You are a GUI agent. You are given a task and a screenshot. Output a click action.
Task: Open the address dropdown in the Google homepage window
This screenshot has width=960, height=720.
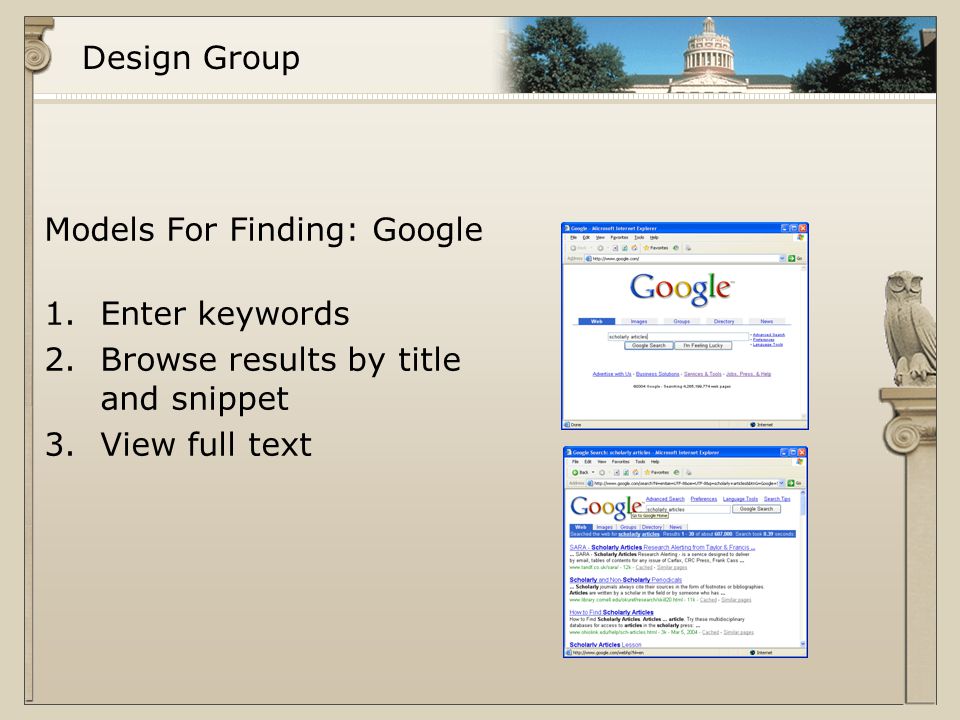pyautogui.click(x=782, y=258)
